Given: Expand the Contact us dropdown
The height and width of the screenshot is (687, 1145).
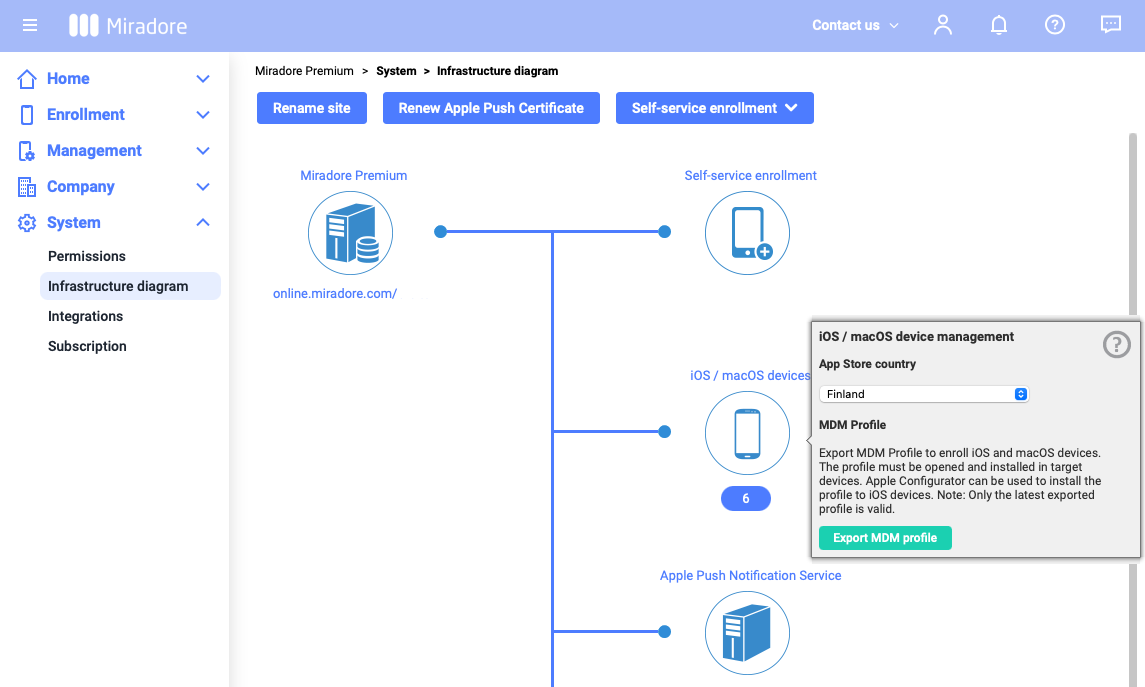Looking at the screenshot, I should pyautogui.click(x=855, y=26).
